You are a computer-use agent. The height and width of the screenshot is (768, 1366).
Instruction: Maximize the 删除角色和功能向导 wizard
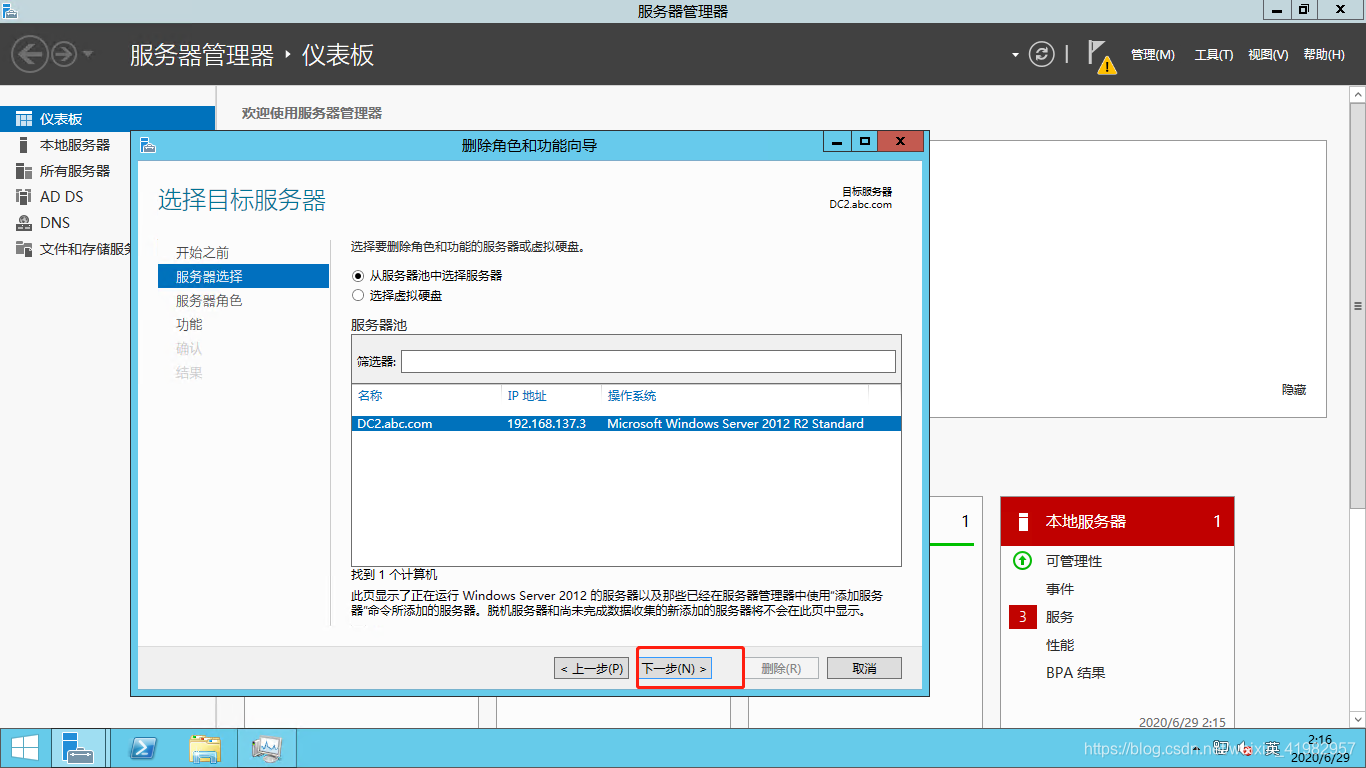pyautogui.click(x=864, y=141)
